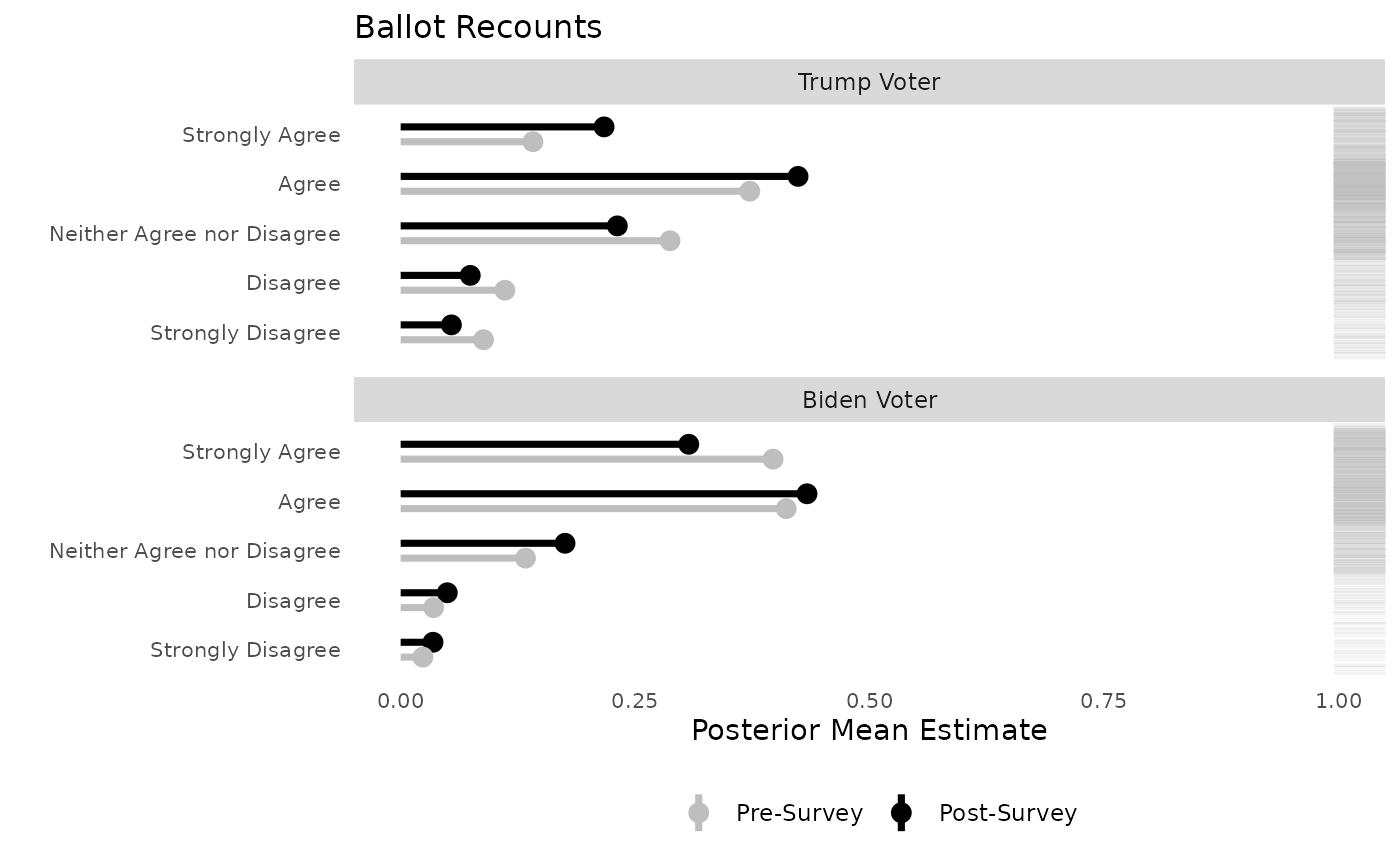This screenshot has width=1400, height=865.
Task: Click the Posterior Mean Estimate axis title
Action: tap(869, 731)
